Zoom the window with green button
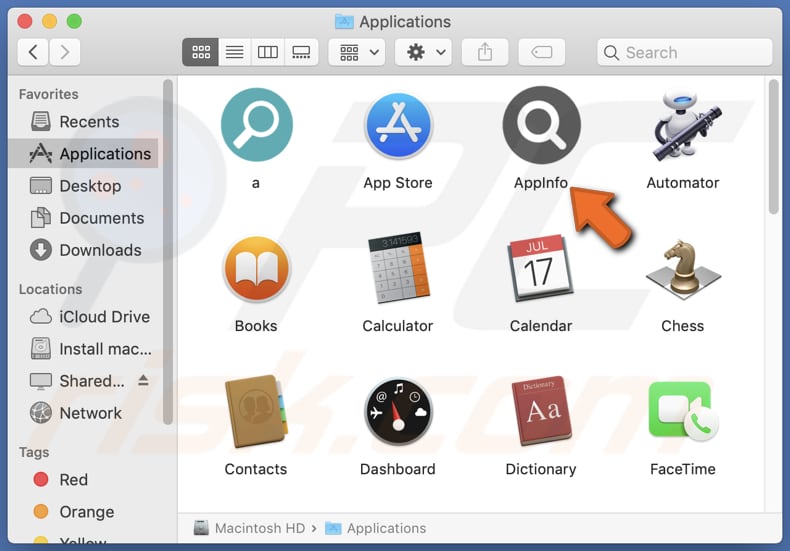Viewport: 790px width, 551px height. click(74, 21)
